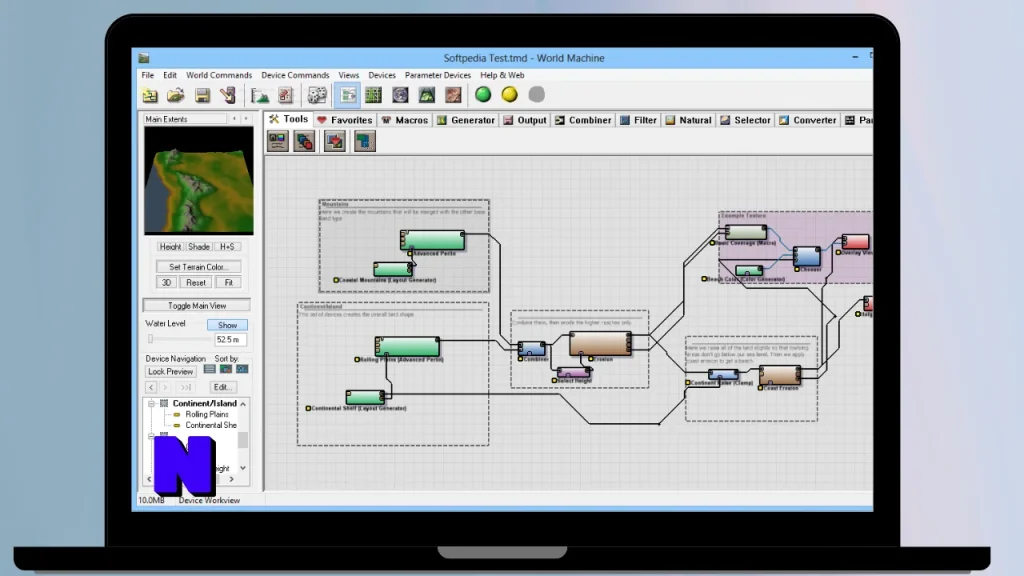This screenshot has width=1024, height=576.
Task: Select the first Tools palette icon
Action: (278, 141)
